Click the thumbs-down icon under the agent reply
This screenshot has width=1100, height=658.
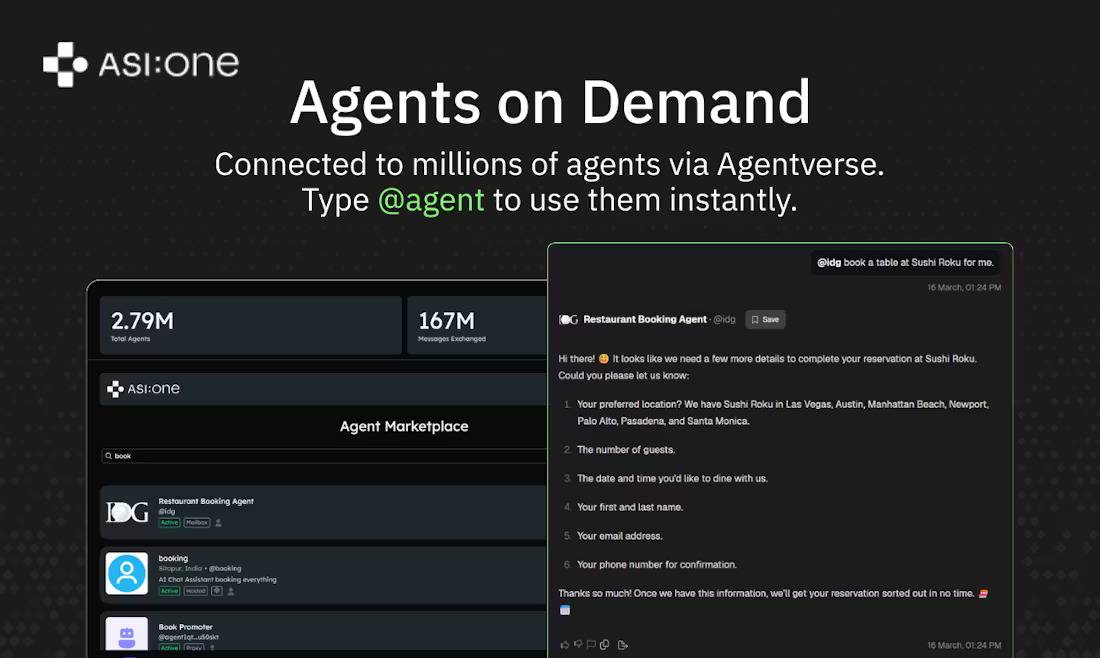[578, 644]
